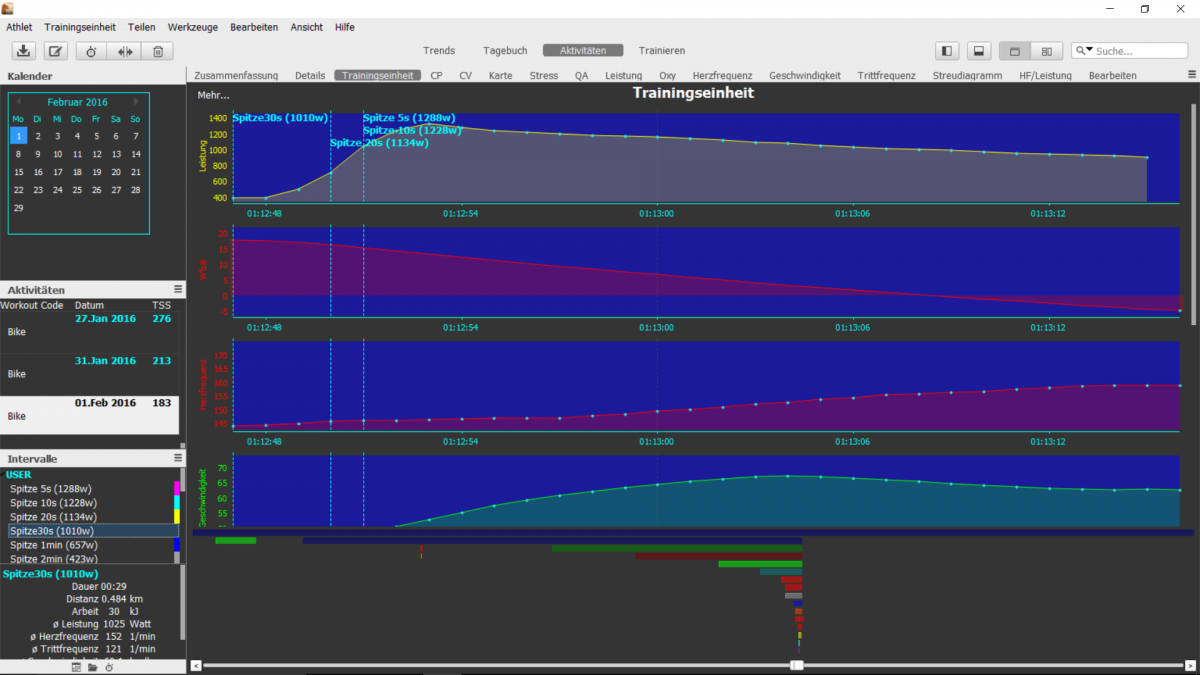Click the trash delete activity icon
Viewport: 1200px width, 675px height.
[x=158, y=51]
